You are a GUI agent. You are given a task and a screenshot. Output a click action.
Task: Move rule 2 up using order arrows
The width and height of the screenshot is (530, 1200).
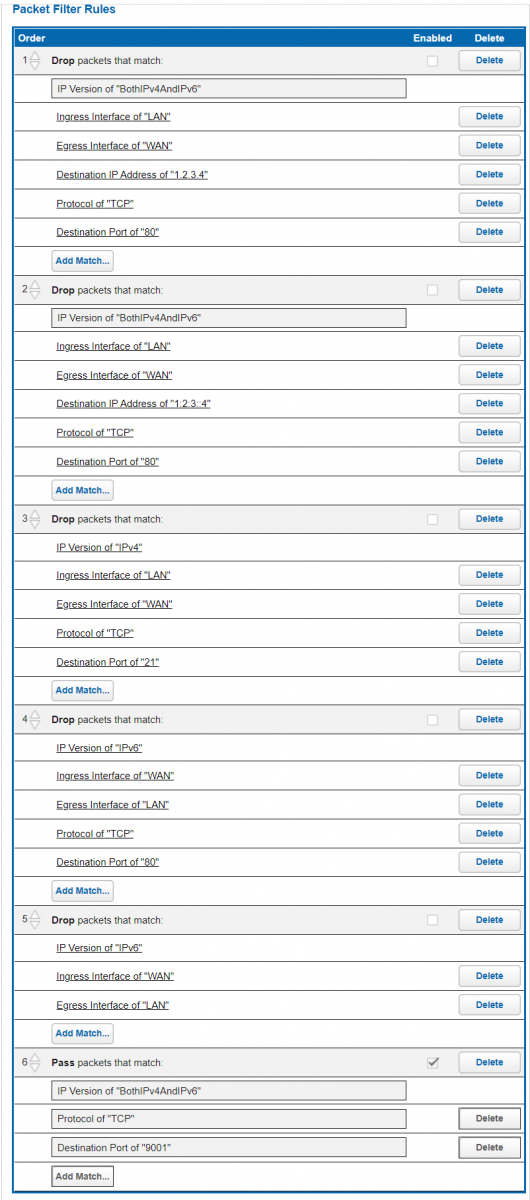pyautogui.click(x=35, y=284)
